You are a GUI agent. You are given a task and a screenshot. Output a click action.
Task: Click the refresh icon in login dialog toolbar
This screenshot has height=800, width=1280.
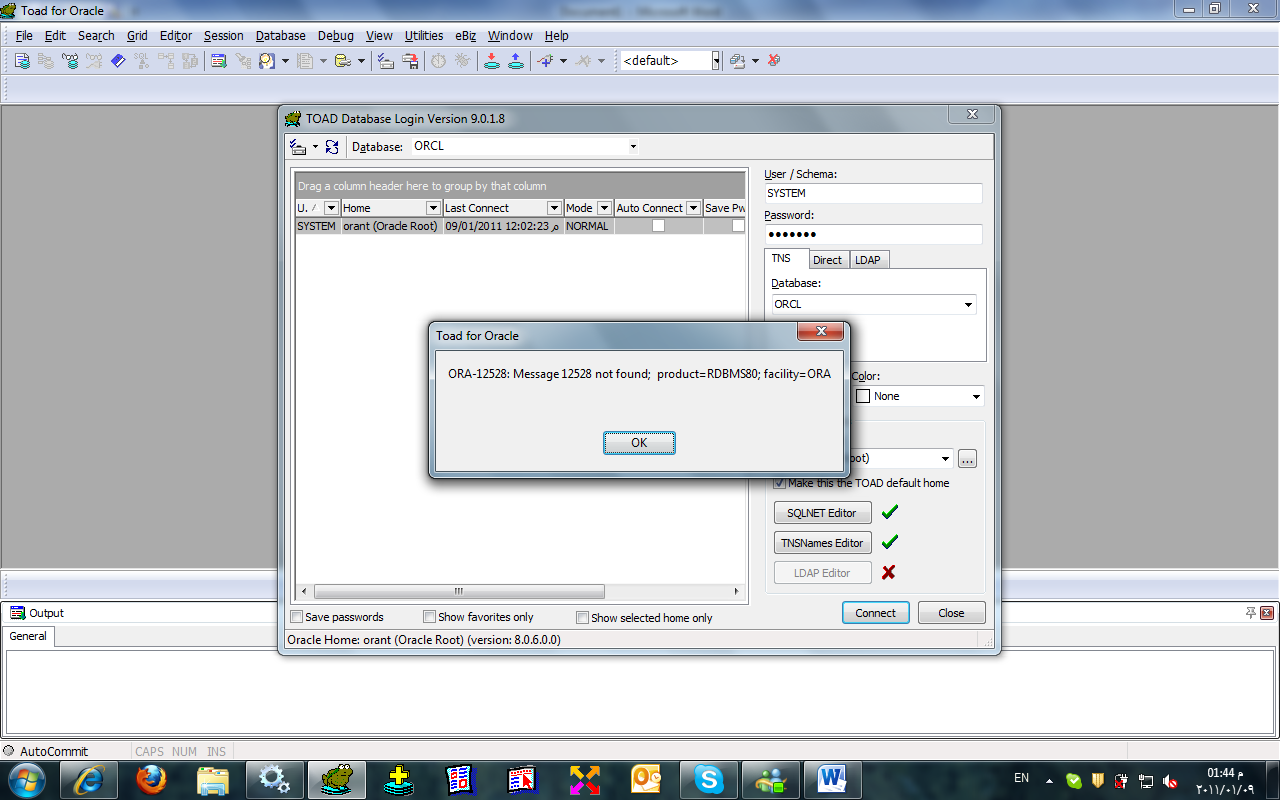(x=332, y=147)
